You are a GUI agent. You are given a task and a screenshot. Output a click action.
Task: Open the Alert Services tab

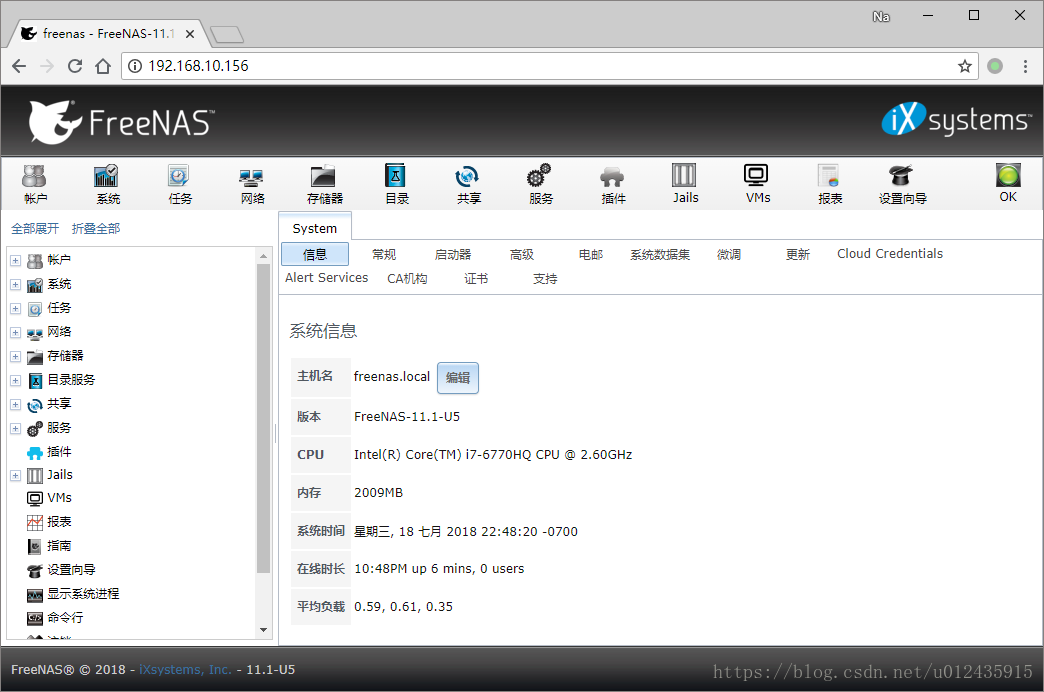coord(326,278)
